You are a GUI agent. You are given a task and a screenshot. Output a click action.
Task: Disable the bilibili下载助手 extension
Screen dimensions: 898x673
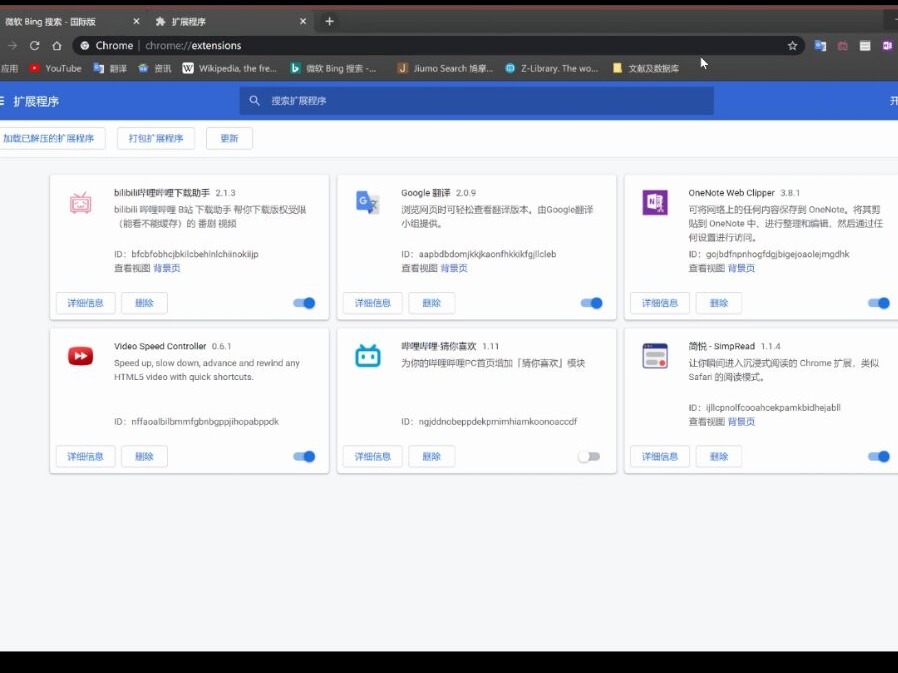[x=305, y=303]
